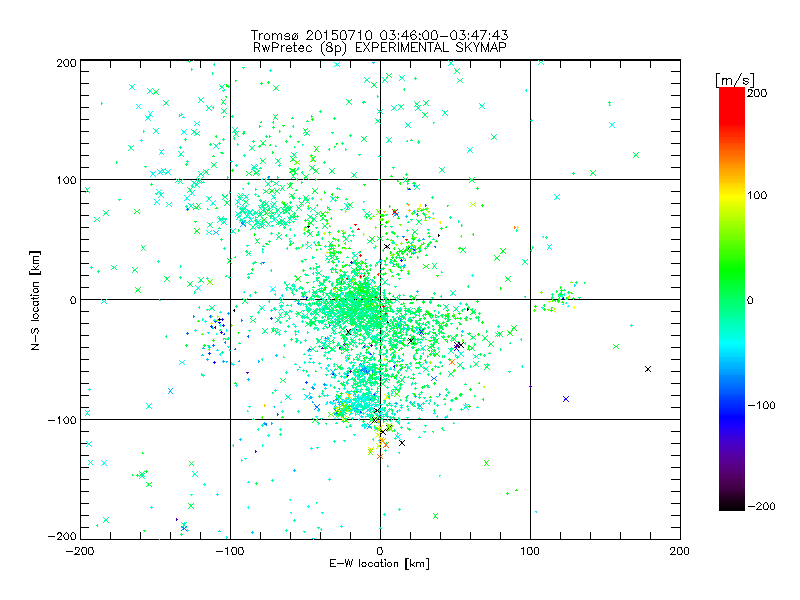The height and width of the screenshot is (600, 800).
Task: Click the 'E-W location [km]' axis label
Action: point(379,564)
